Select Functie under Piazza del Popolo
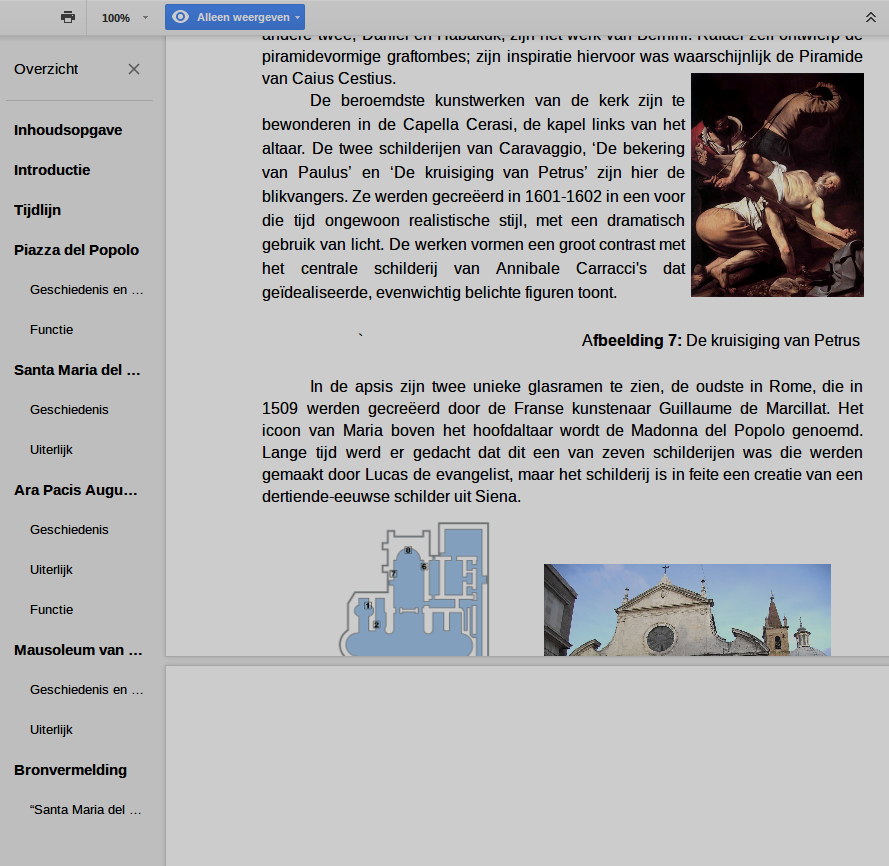This screenshot has width=889, height=866. 52,330
